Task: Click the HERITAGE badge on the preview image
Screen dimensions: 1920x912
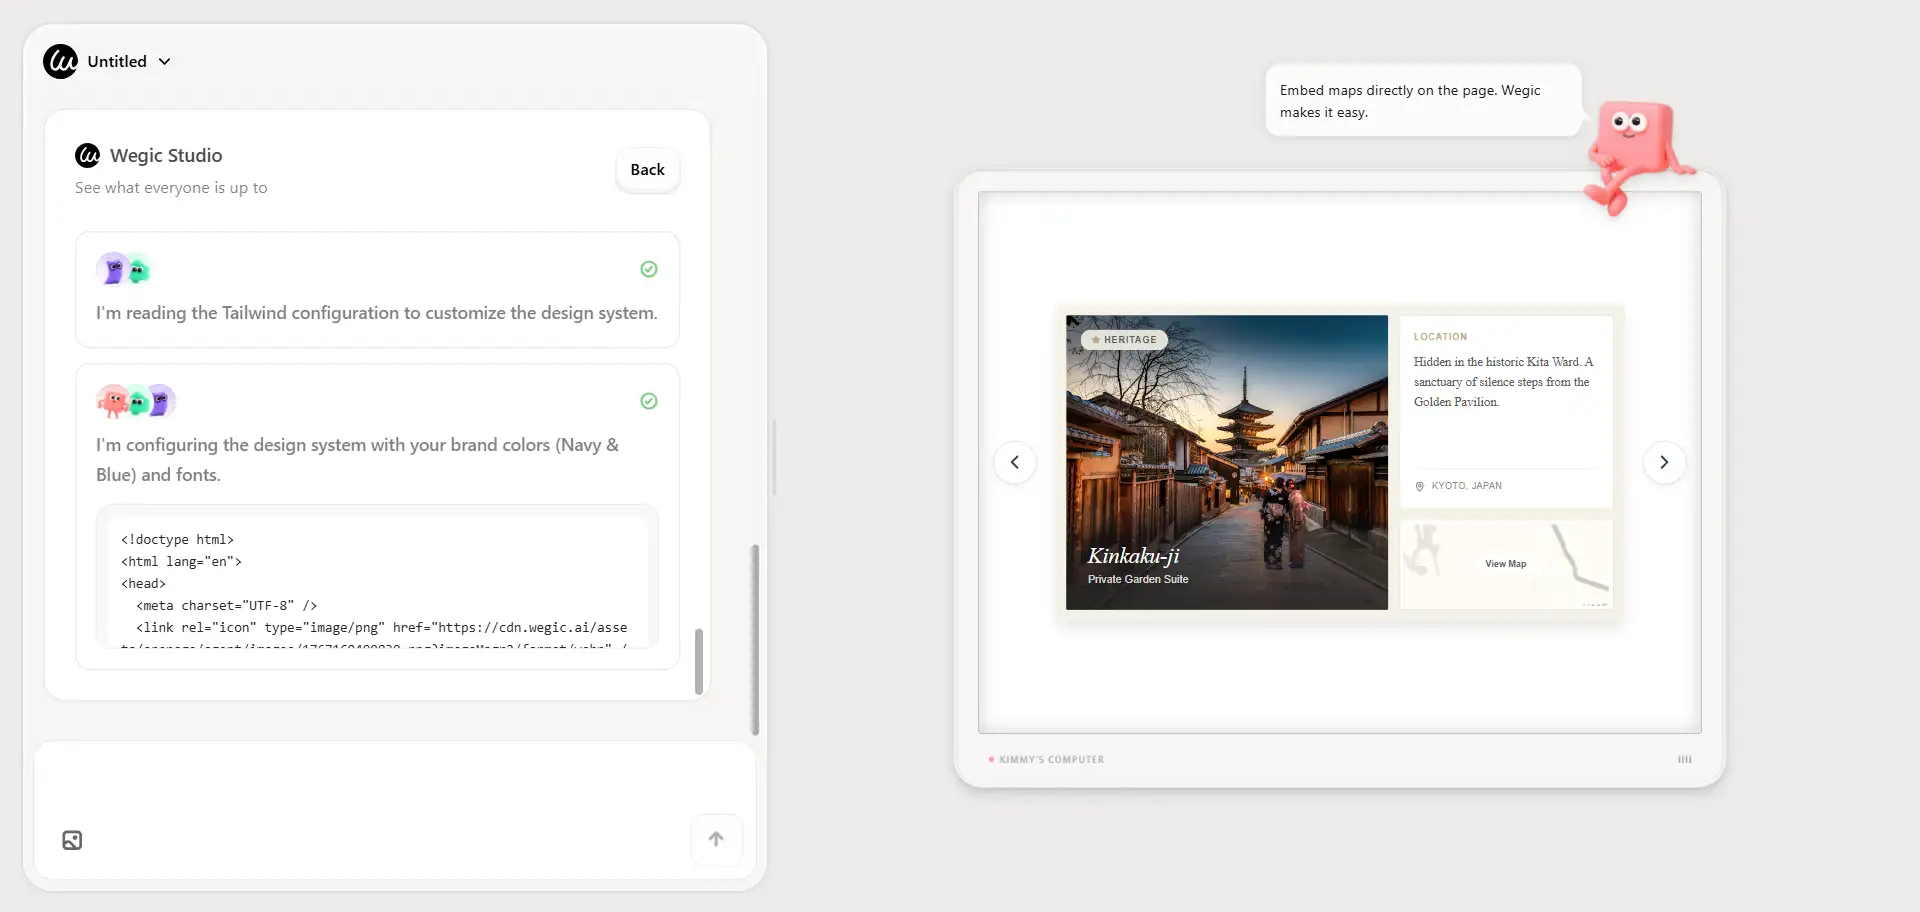Action: (x=1123, y=339)
